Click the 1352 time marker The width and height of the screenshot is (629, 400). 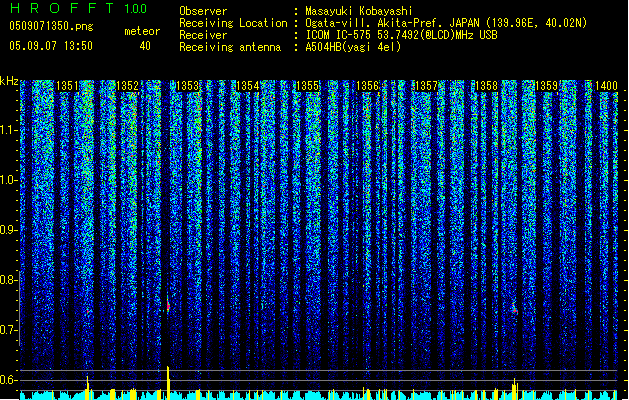coord(128,86)
